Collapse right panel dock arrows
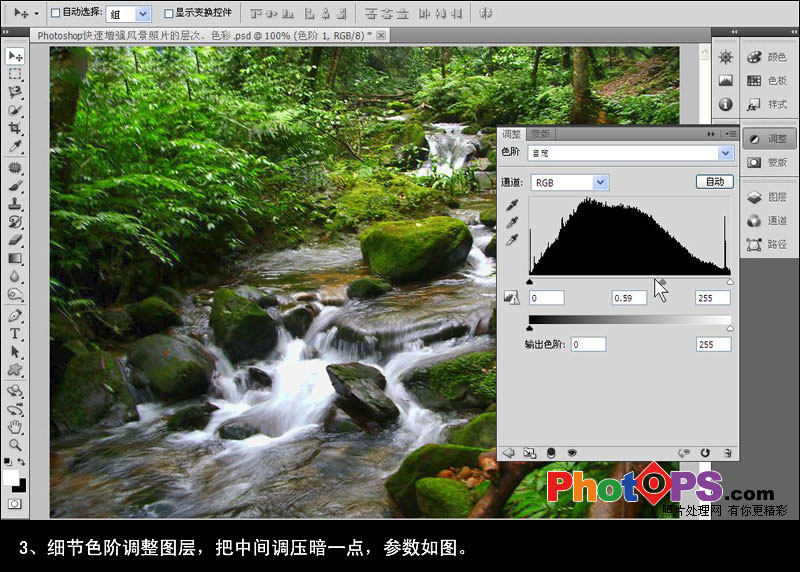The height and width of the screenshot is (572, 800). point(794,32)
